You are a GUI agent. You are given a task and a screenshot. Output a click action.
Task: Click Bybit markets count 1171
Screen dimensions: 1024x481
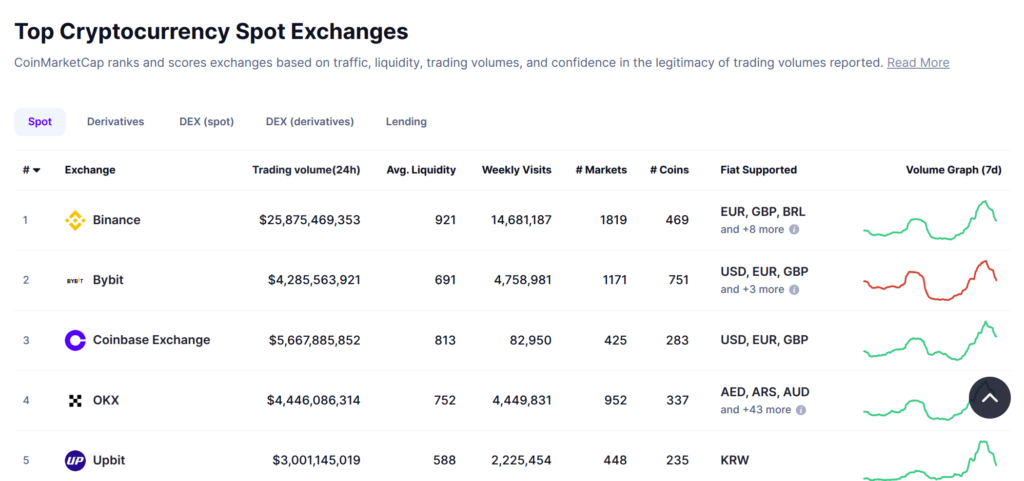pyautogui.click(x=614, y=280)
